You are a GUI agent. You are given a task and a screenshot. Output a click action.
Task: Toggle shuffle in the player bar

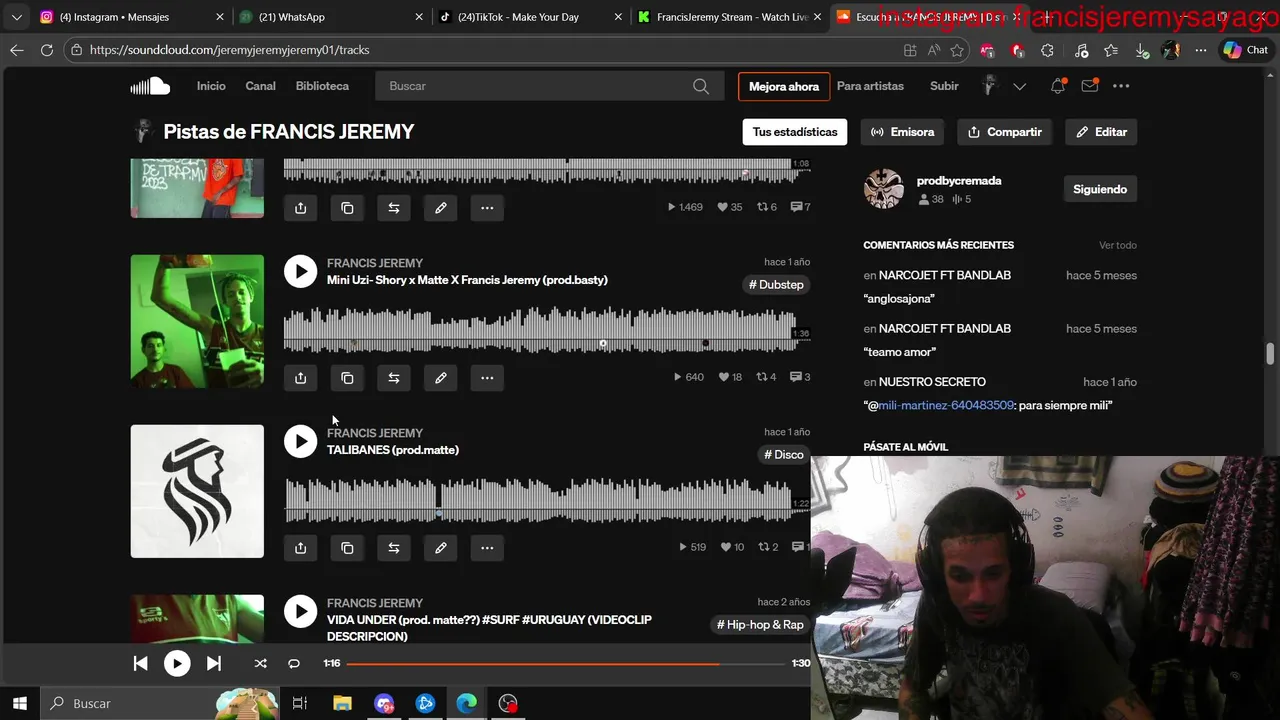(260, 663)
